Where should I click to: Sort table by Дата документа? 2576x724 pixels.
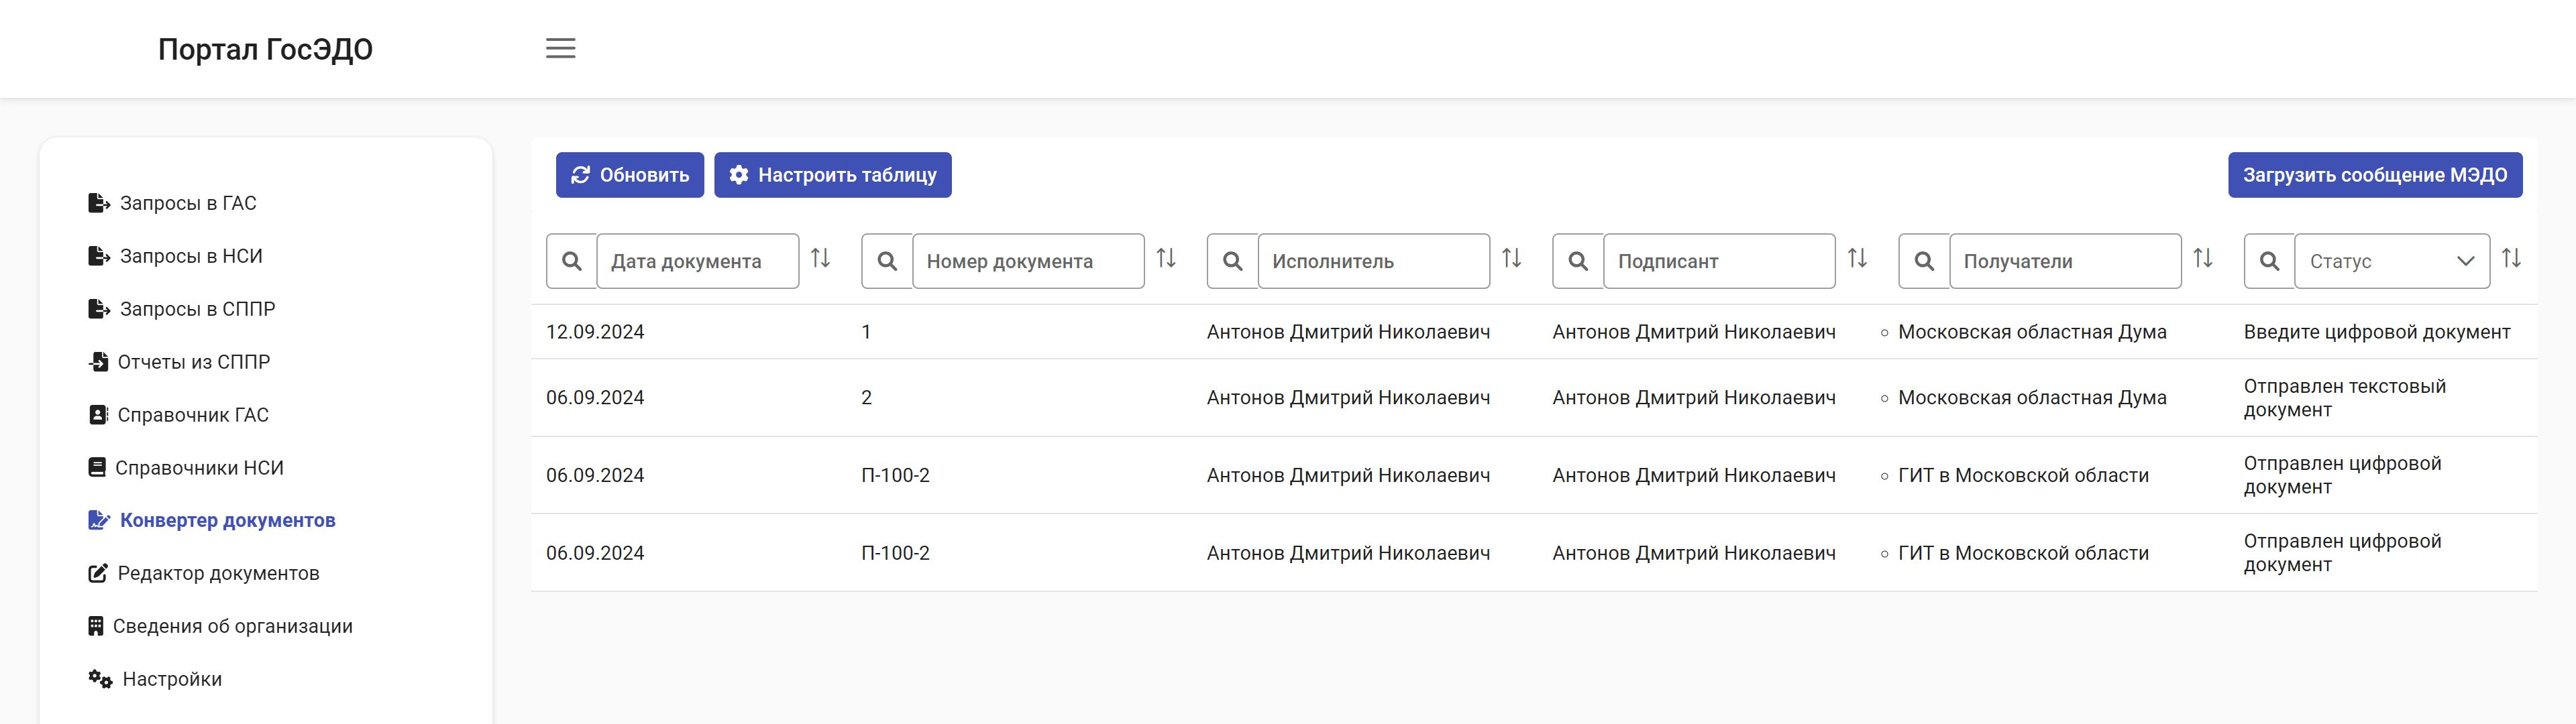coord(820,259)
